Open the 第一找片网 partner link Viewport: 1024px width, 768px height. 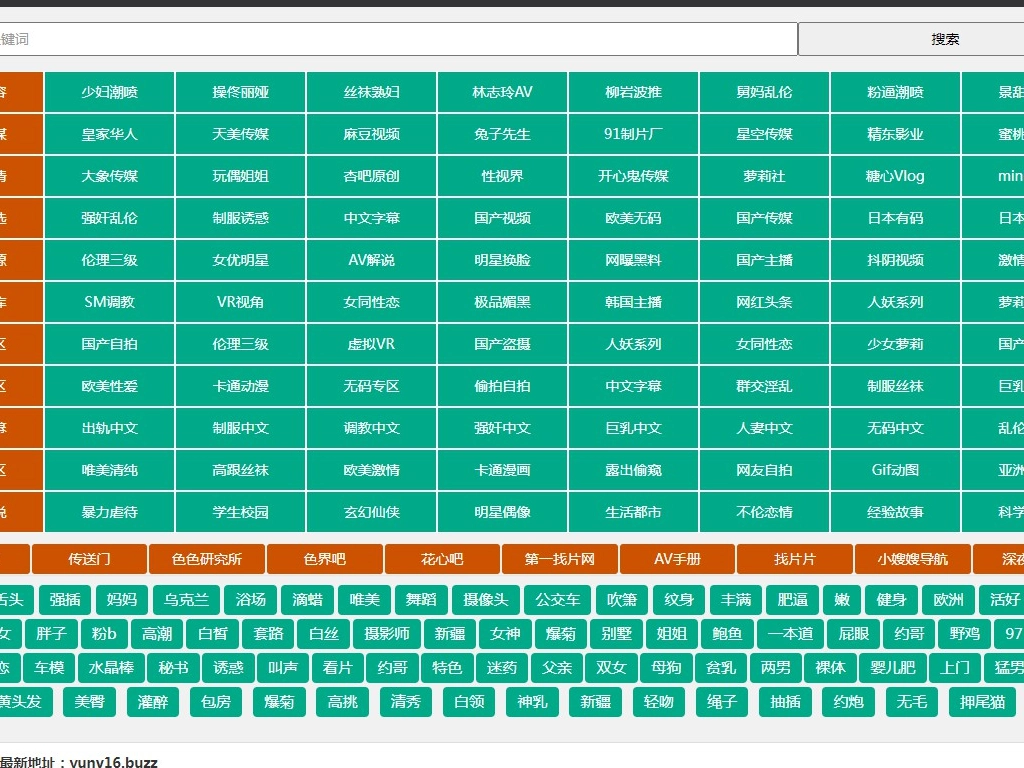click(x=560, y=559)
